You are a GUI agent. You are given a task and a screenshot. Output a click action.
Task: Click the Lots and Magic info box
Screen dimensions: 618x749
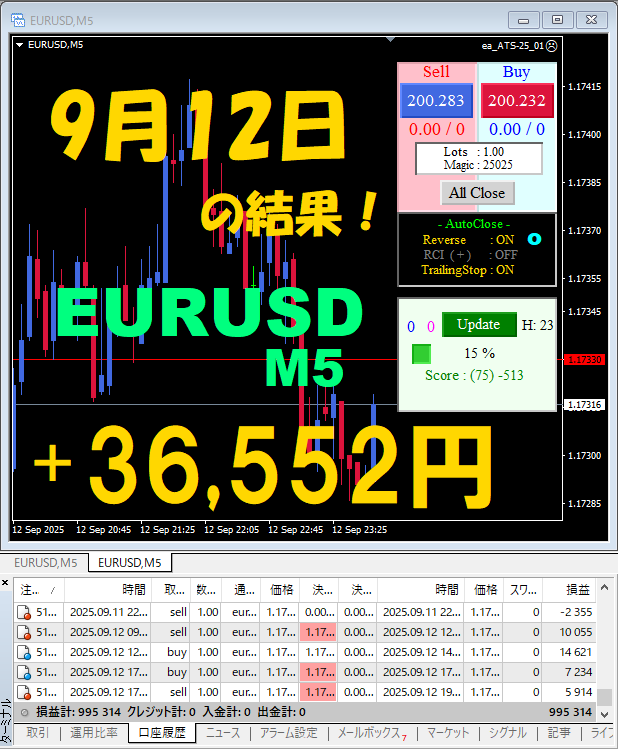479,159
